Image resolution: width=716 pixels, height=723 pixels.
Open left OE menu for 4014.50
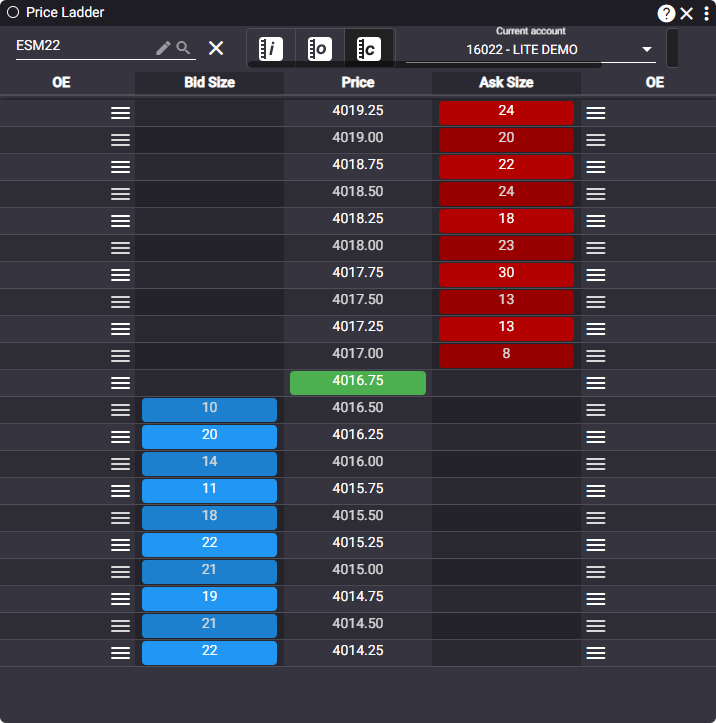click(120, 626)
